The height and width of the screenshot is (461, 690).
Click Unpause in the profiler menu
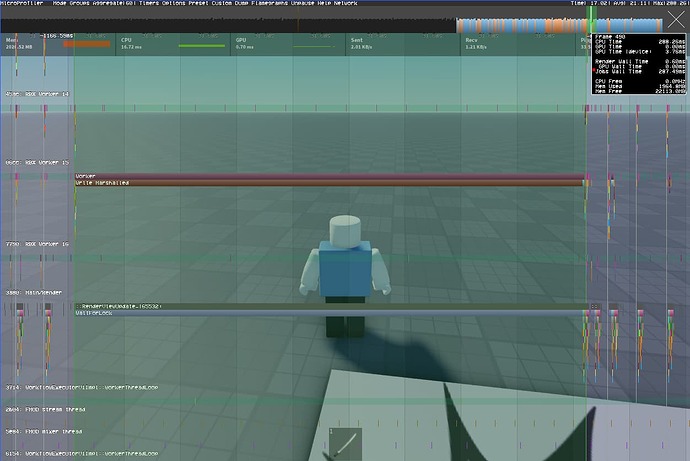pyautogui.click(x=303, y=3)
